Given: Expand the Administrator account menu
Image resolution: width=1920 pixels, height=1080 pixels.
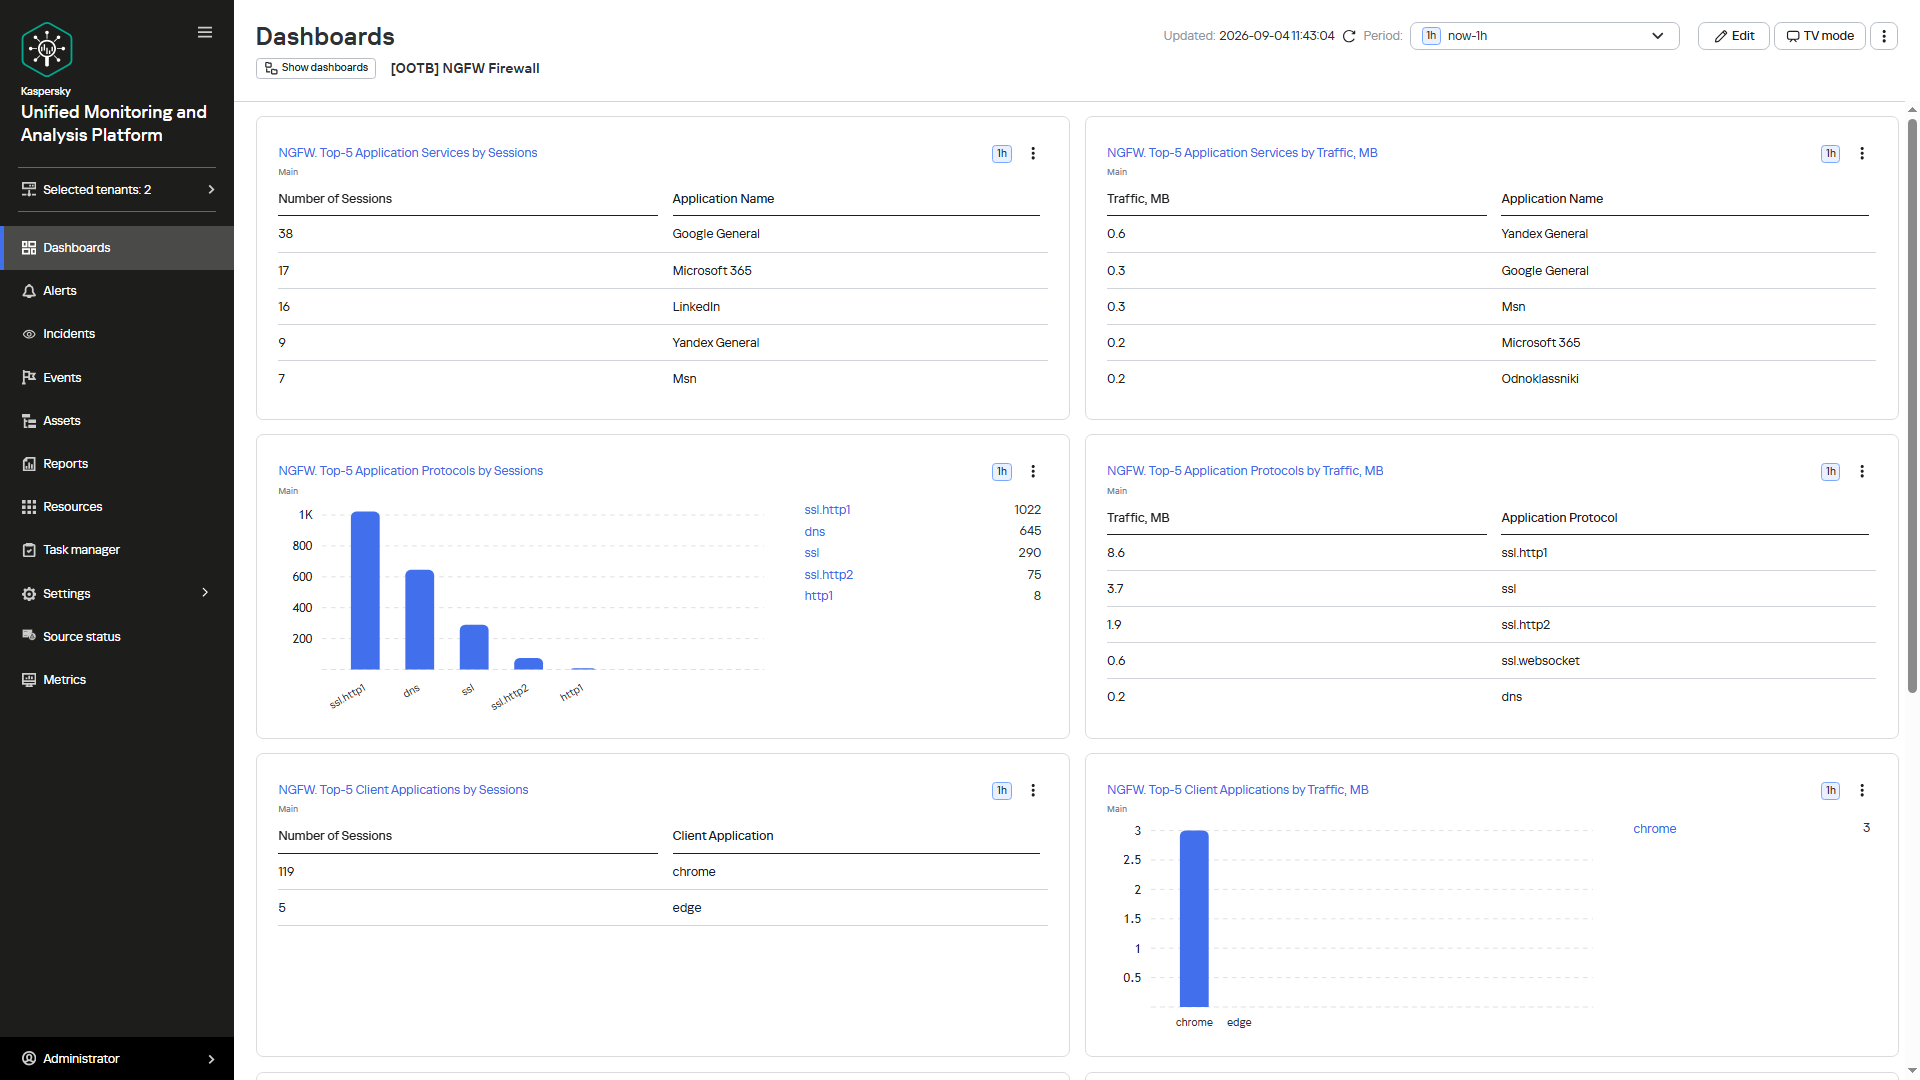Looking at the screenshot, I should [x=117, y=1059].
